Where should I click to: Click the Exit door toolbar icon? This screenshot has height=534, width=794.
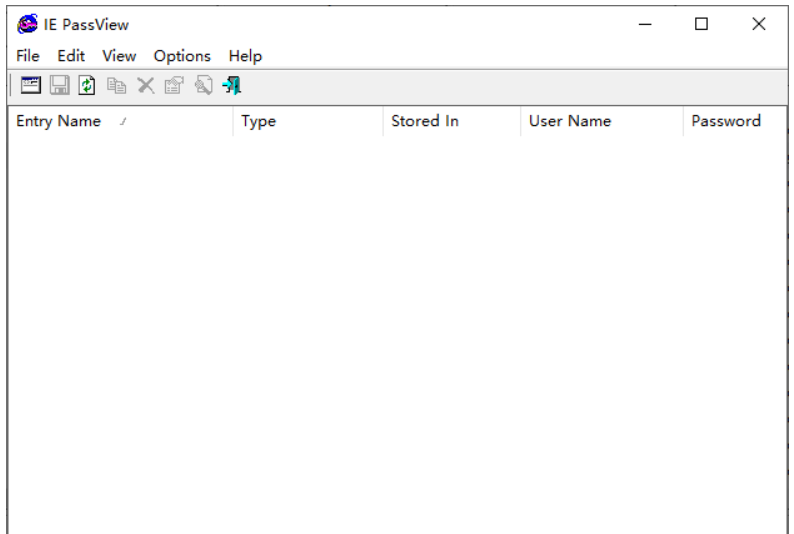[232, 86]
